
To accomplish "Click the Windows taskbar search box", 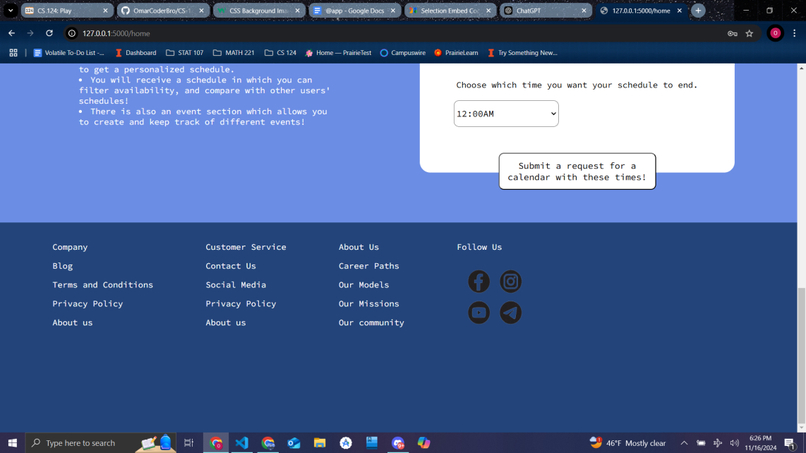I will click(100, 443).
